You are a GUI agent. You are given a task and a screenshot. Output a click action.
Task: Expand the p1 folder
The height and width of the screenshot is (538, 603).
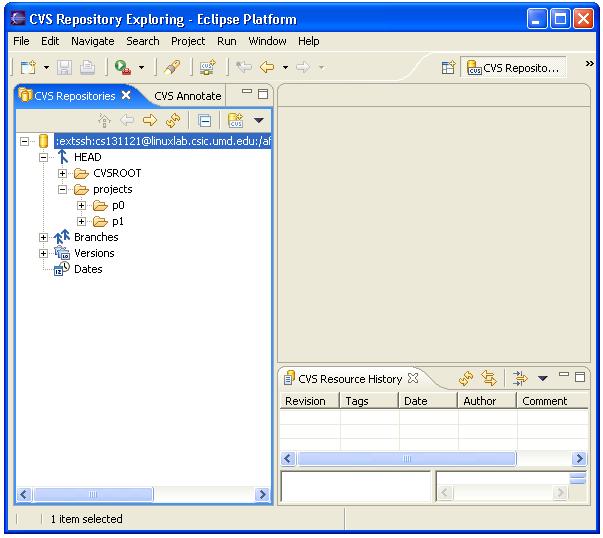(81, 222)
